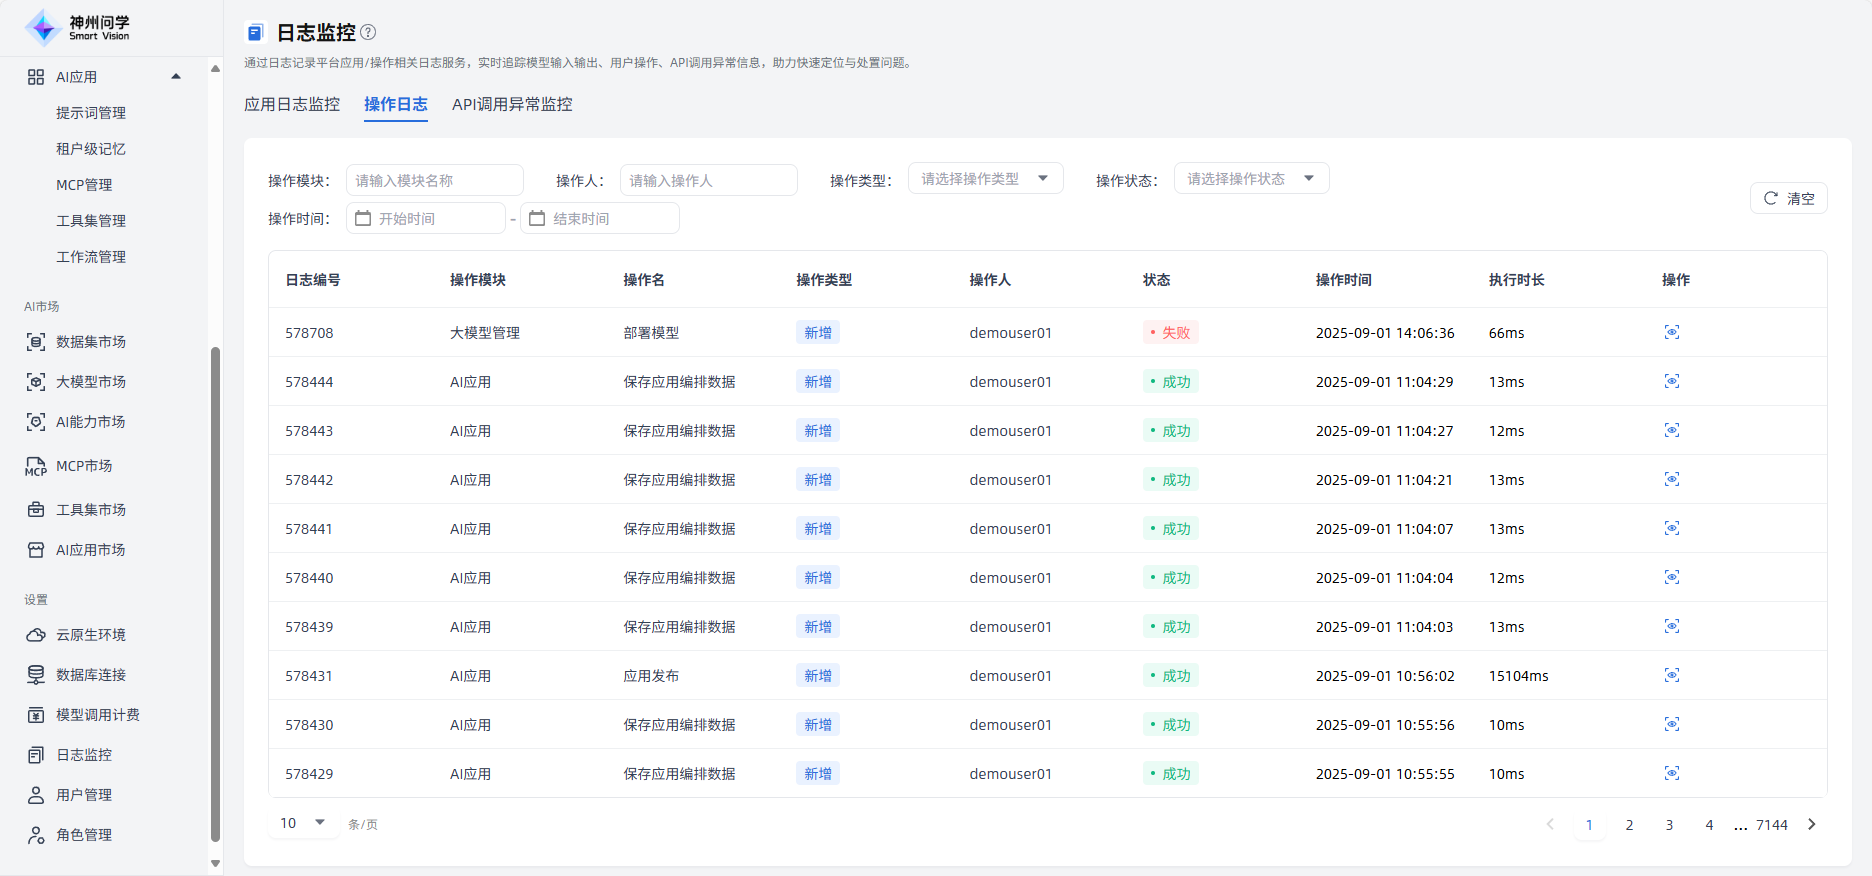Image resolution: width=1872 pixels, height=876 pixels.
Task: Click the next page arrow
Action: pos(1811,825)
